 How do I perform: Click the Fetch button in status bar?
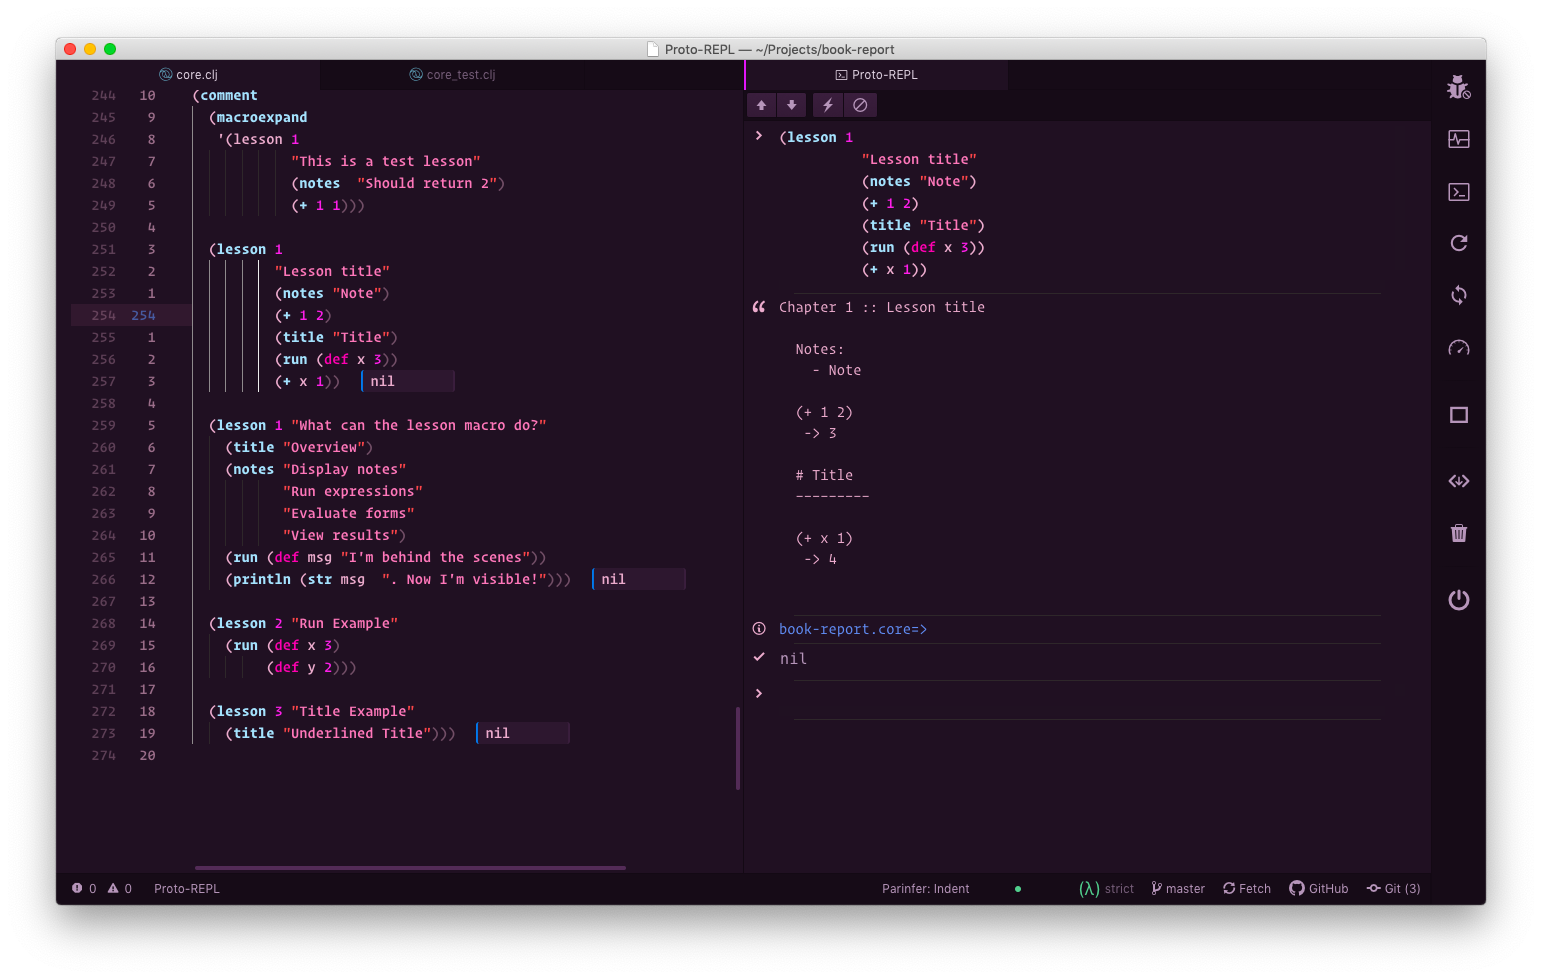coord(1247,888)
